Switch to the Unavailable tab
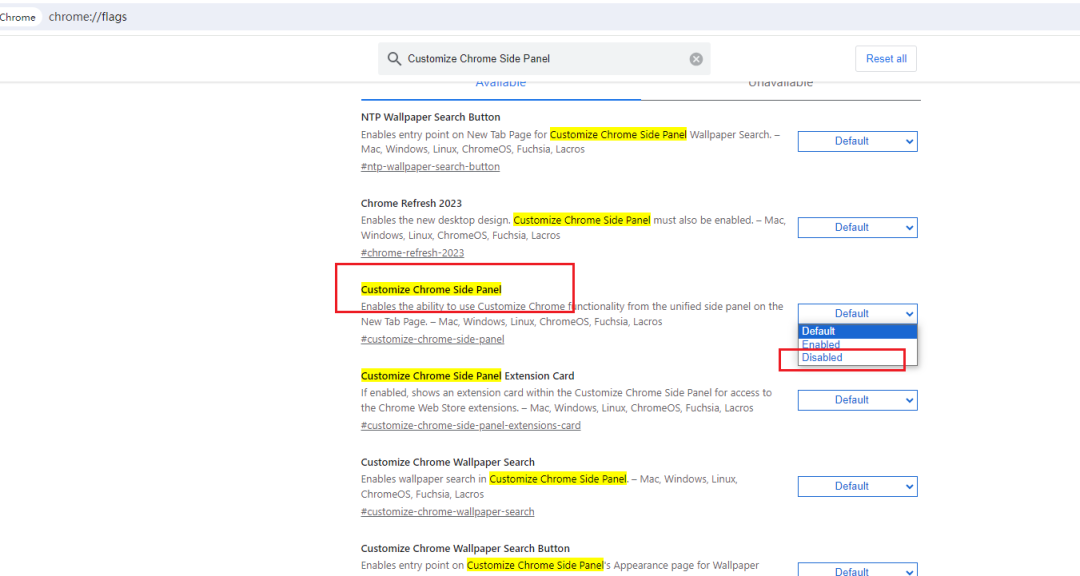Viewport: 1080px width, 576px height. [780, 83]
